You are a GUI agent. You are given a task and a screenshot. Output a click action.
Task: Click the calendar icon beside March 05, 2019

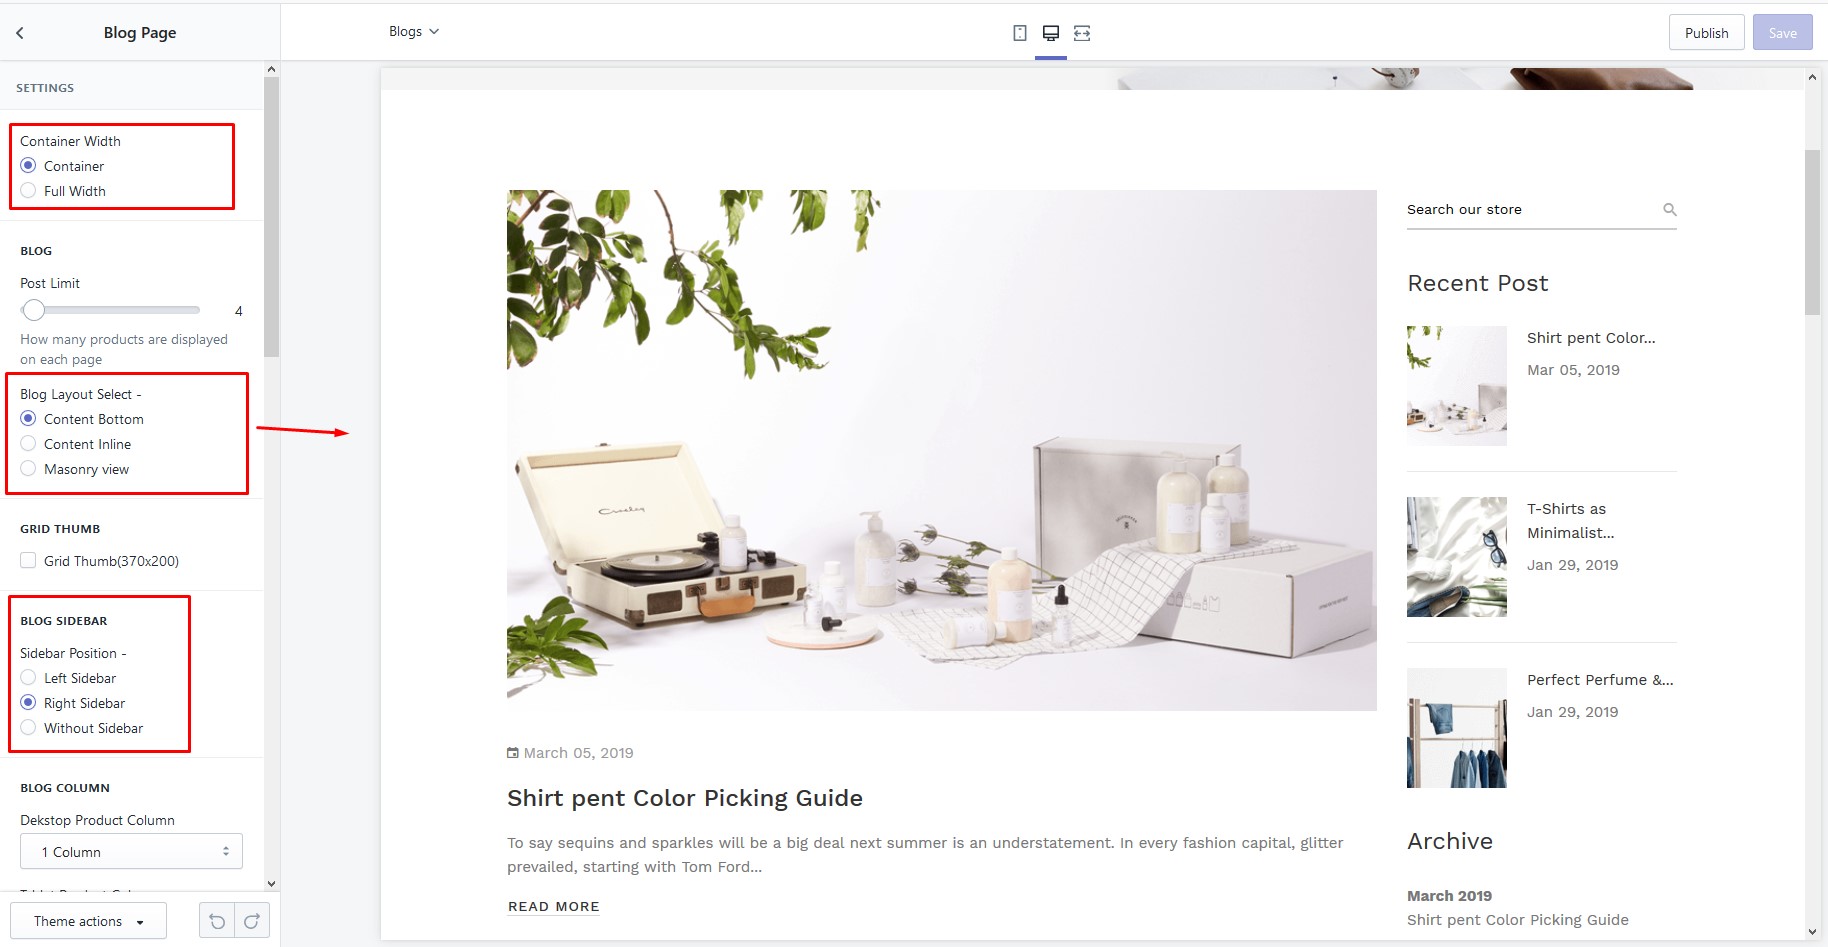point(513,753)
